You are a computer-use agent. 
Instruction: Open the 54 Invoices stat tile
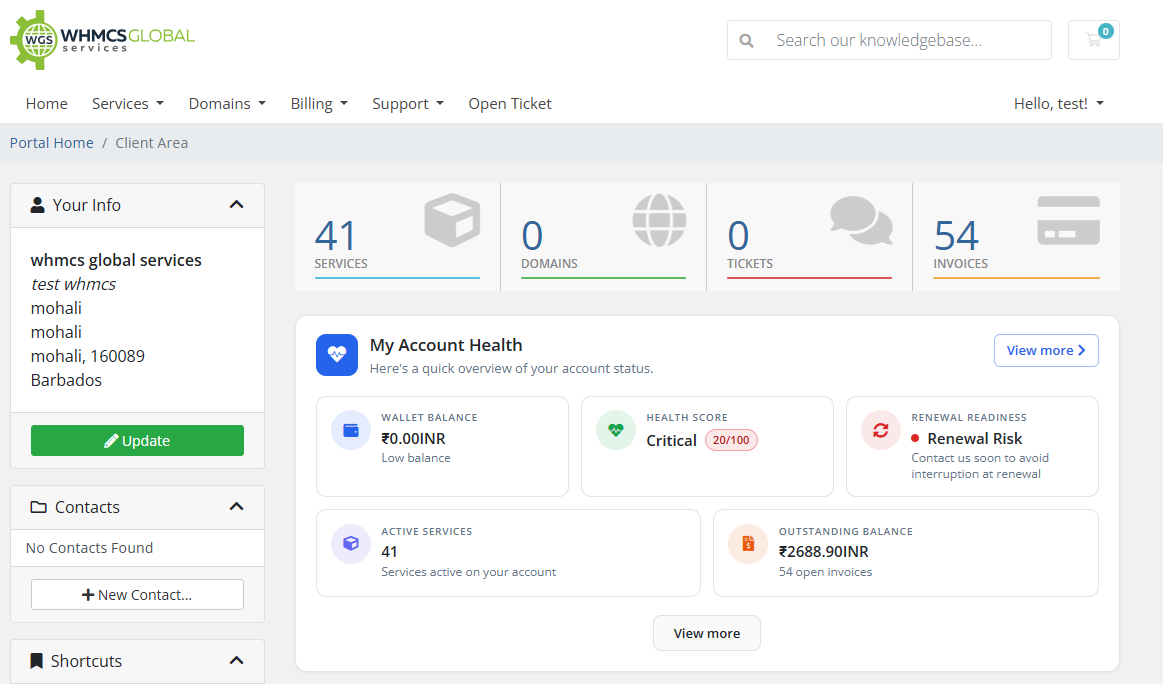[1016, 237]
